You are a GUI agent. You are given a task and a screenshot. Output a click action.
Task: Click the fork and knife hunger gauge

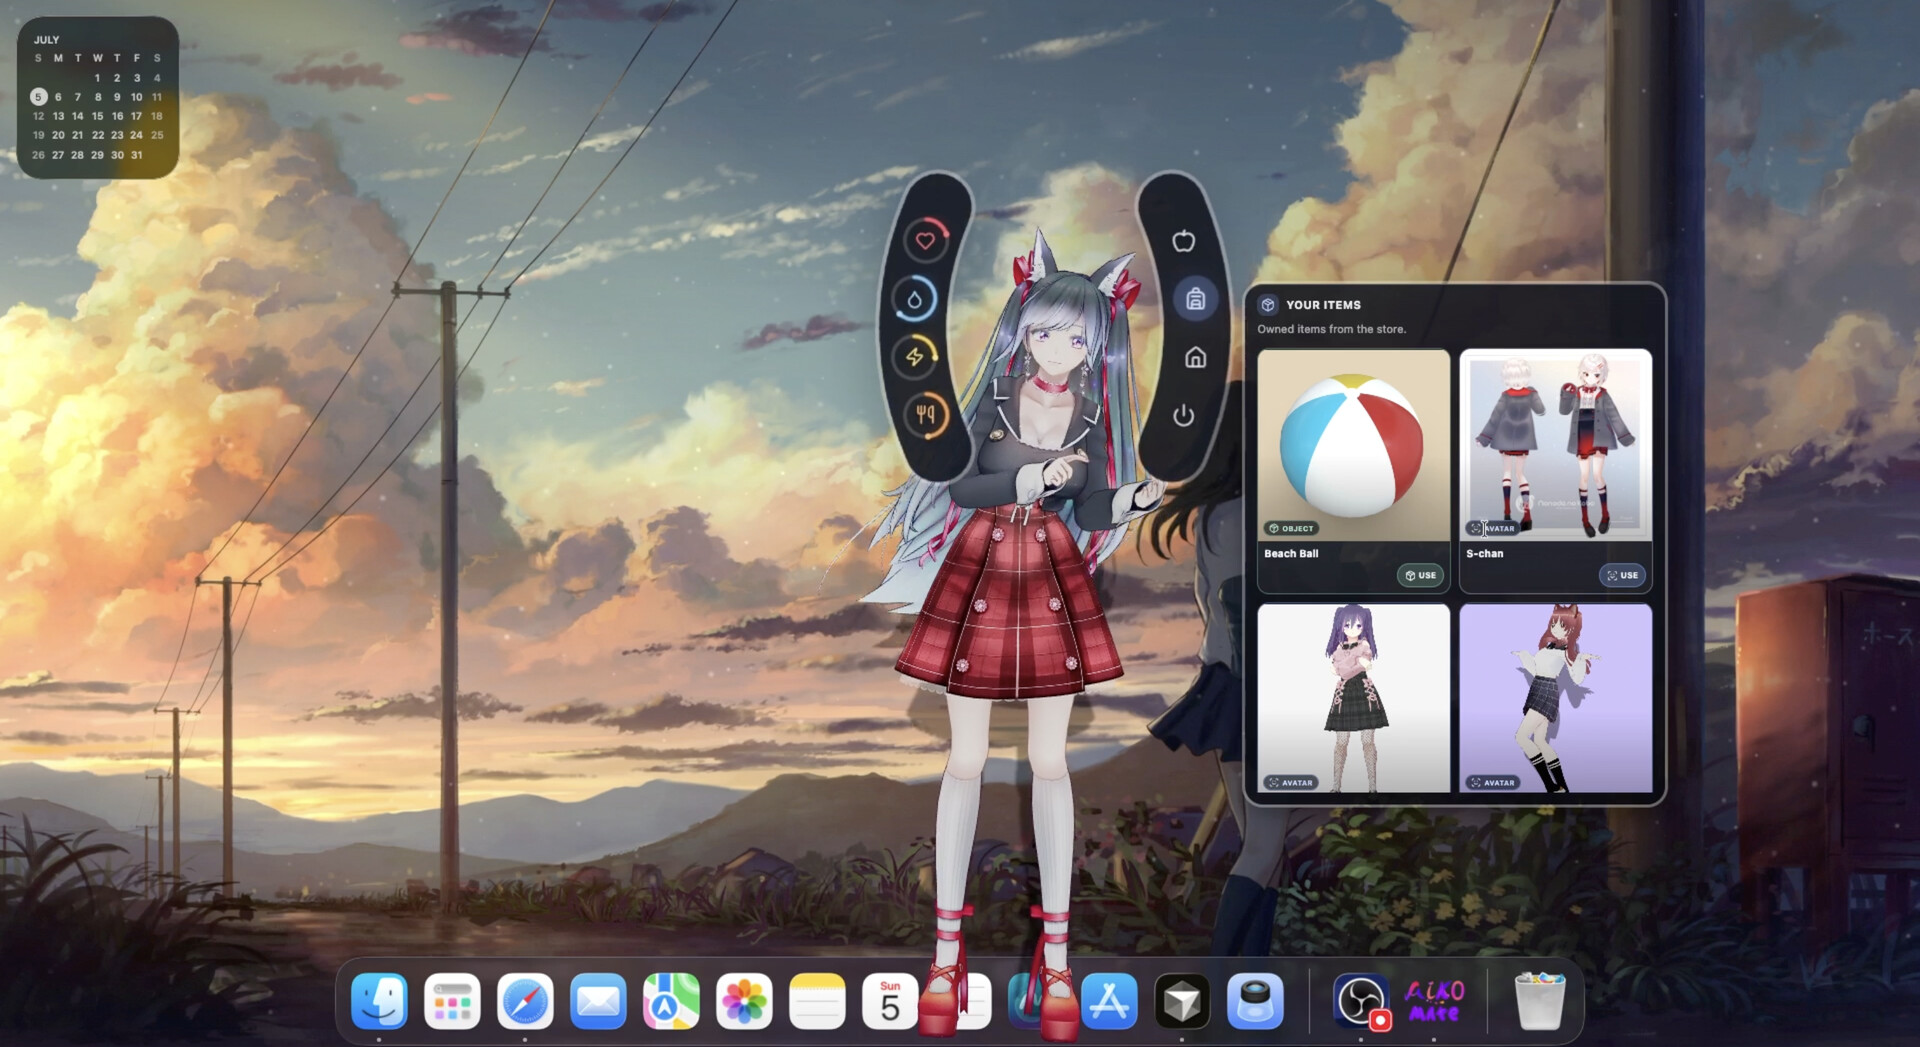pyautogui.click(x=925, y=414)
